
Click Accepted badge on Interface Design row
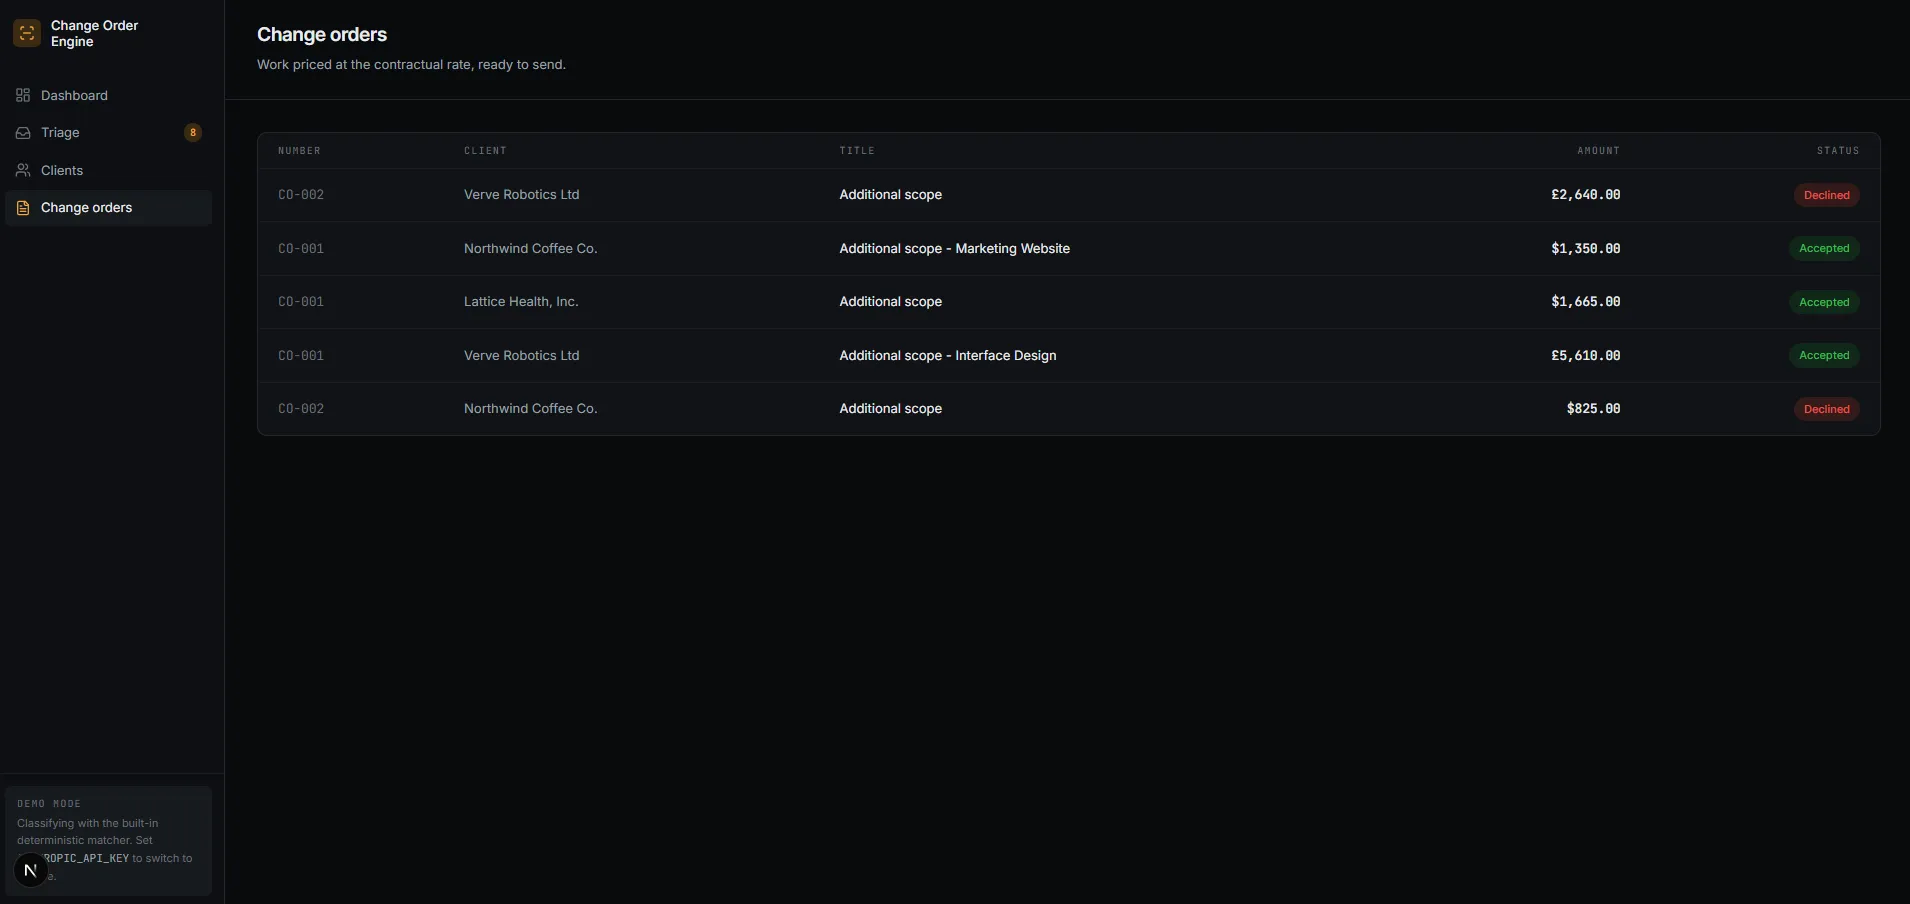[1824, 355]
